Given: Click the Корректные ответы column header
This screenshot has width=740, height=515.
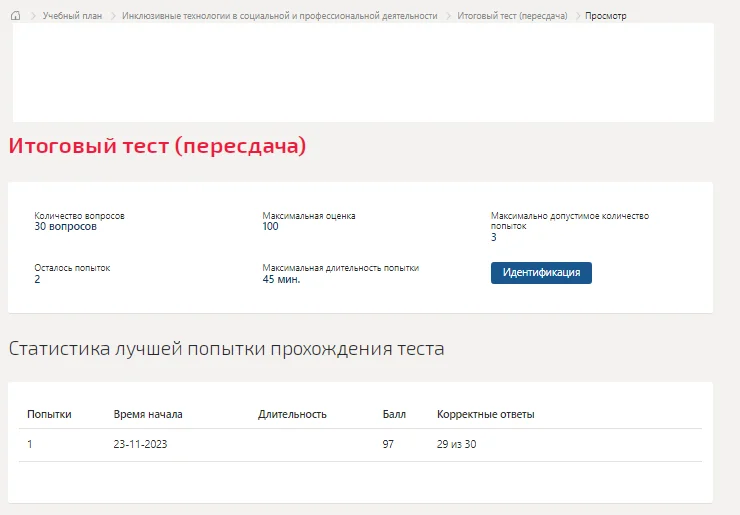Looking at the screenshot, I should (x=486, y=414).
